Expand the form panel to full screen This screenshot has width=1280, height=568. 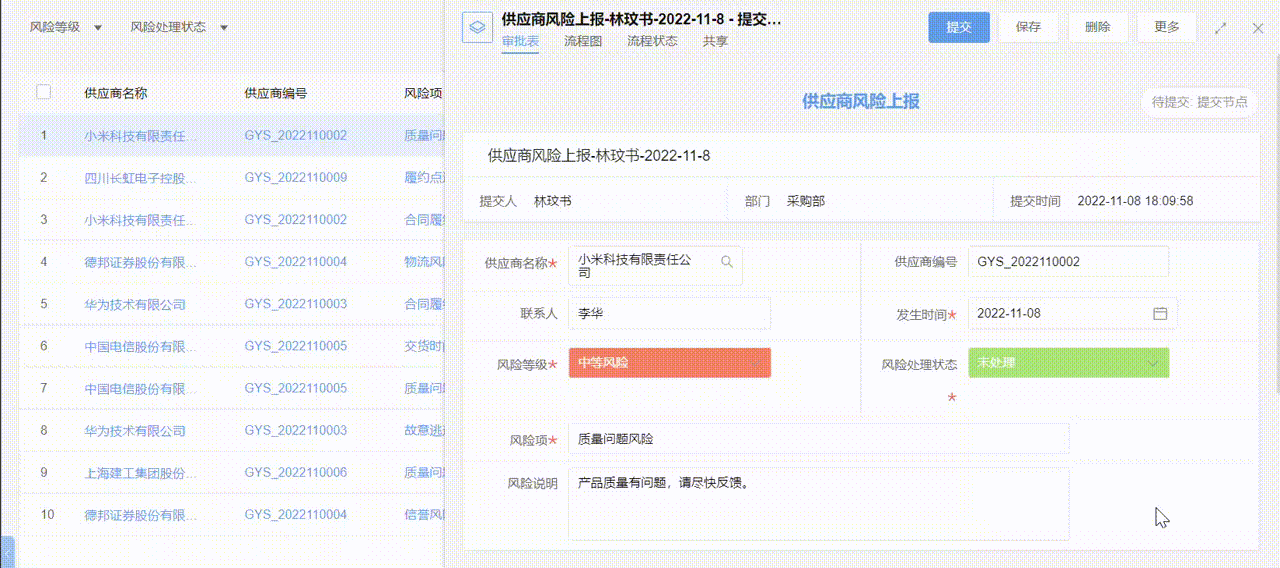1221,28
